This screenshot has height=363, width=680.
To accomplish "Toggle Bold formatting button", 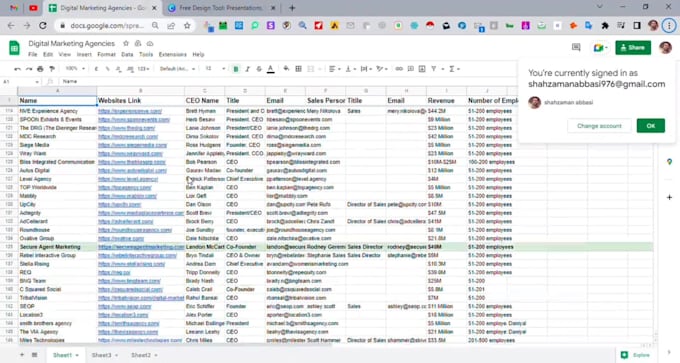I will [x=236, y=69].
